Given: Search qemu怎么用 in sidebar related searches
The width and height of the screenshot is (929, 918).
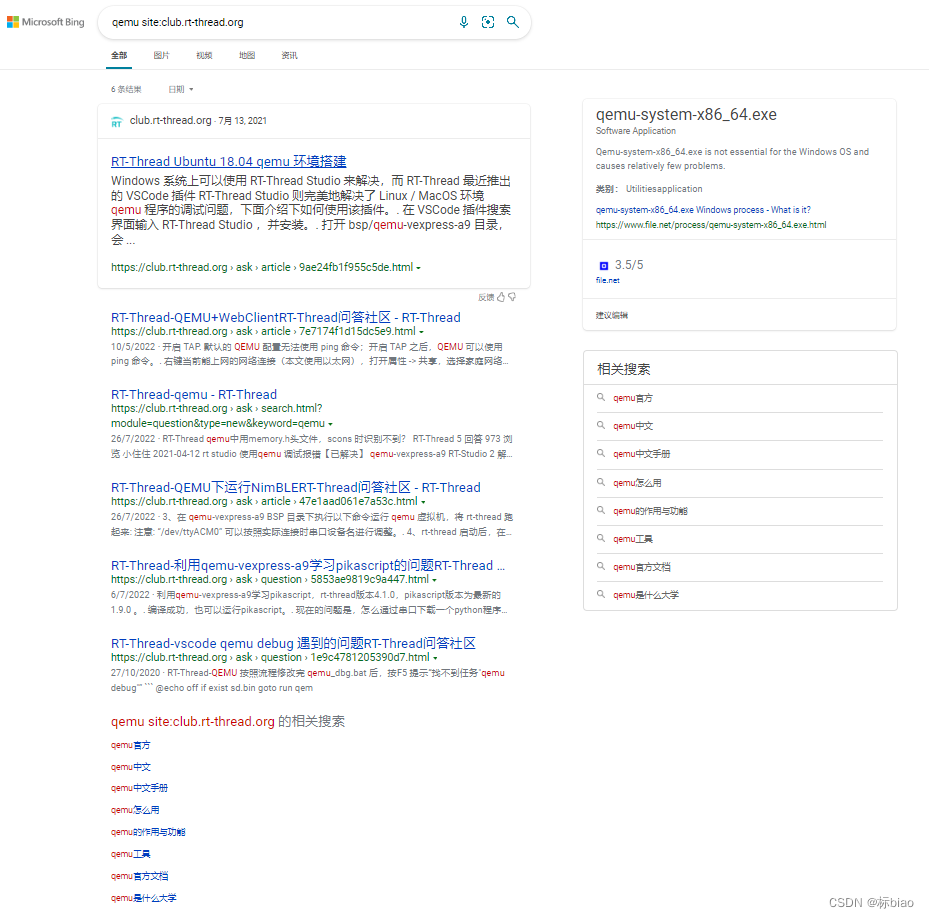Looking at the screenshot, I should 637,483.
